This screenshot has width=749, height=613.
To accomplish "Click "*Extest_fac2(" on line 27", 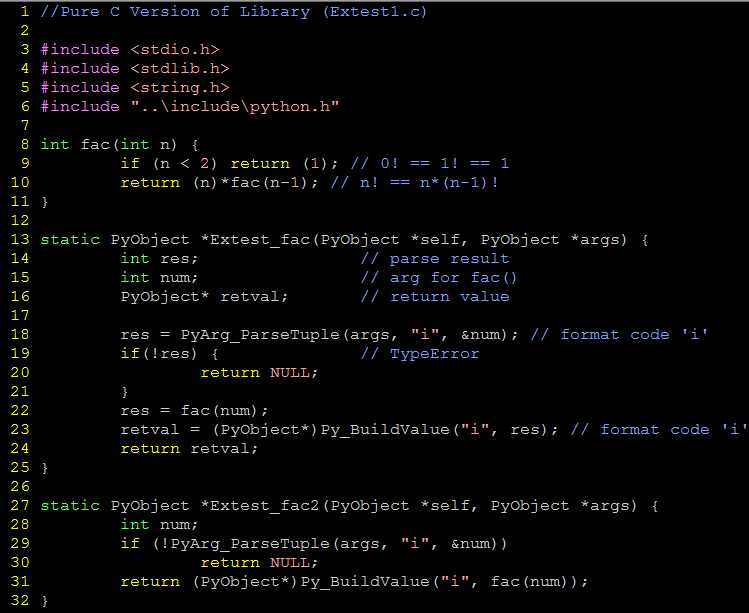I will pyautogui.click(x=265, y=506).
